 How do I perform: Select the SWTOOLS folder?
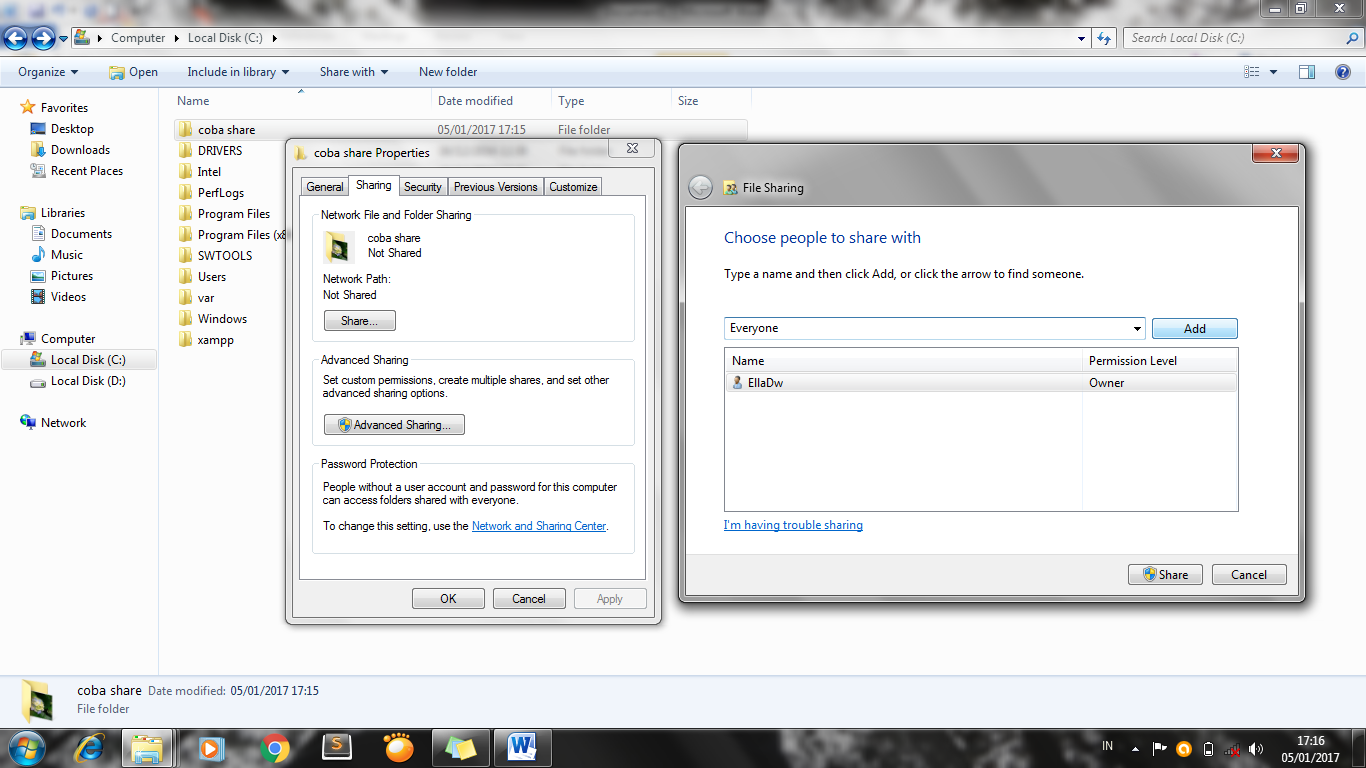(x=224, y=256)
